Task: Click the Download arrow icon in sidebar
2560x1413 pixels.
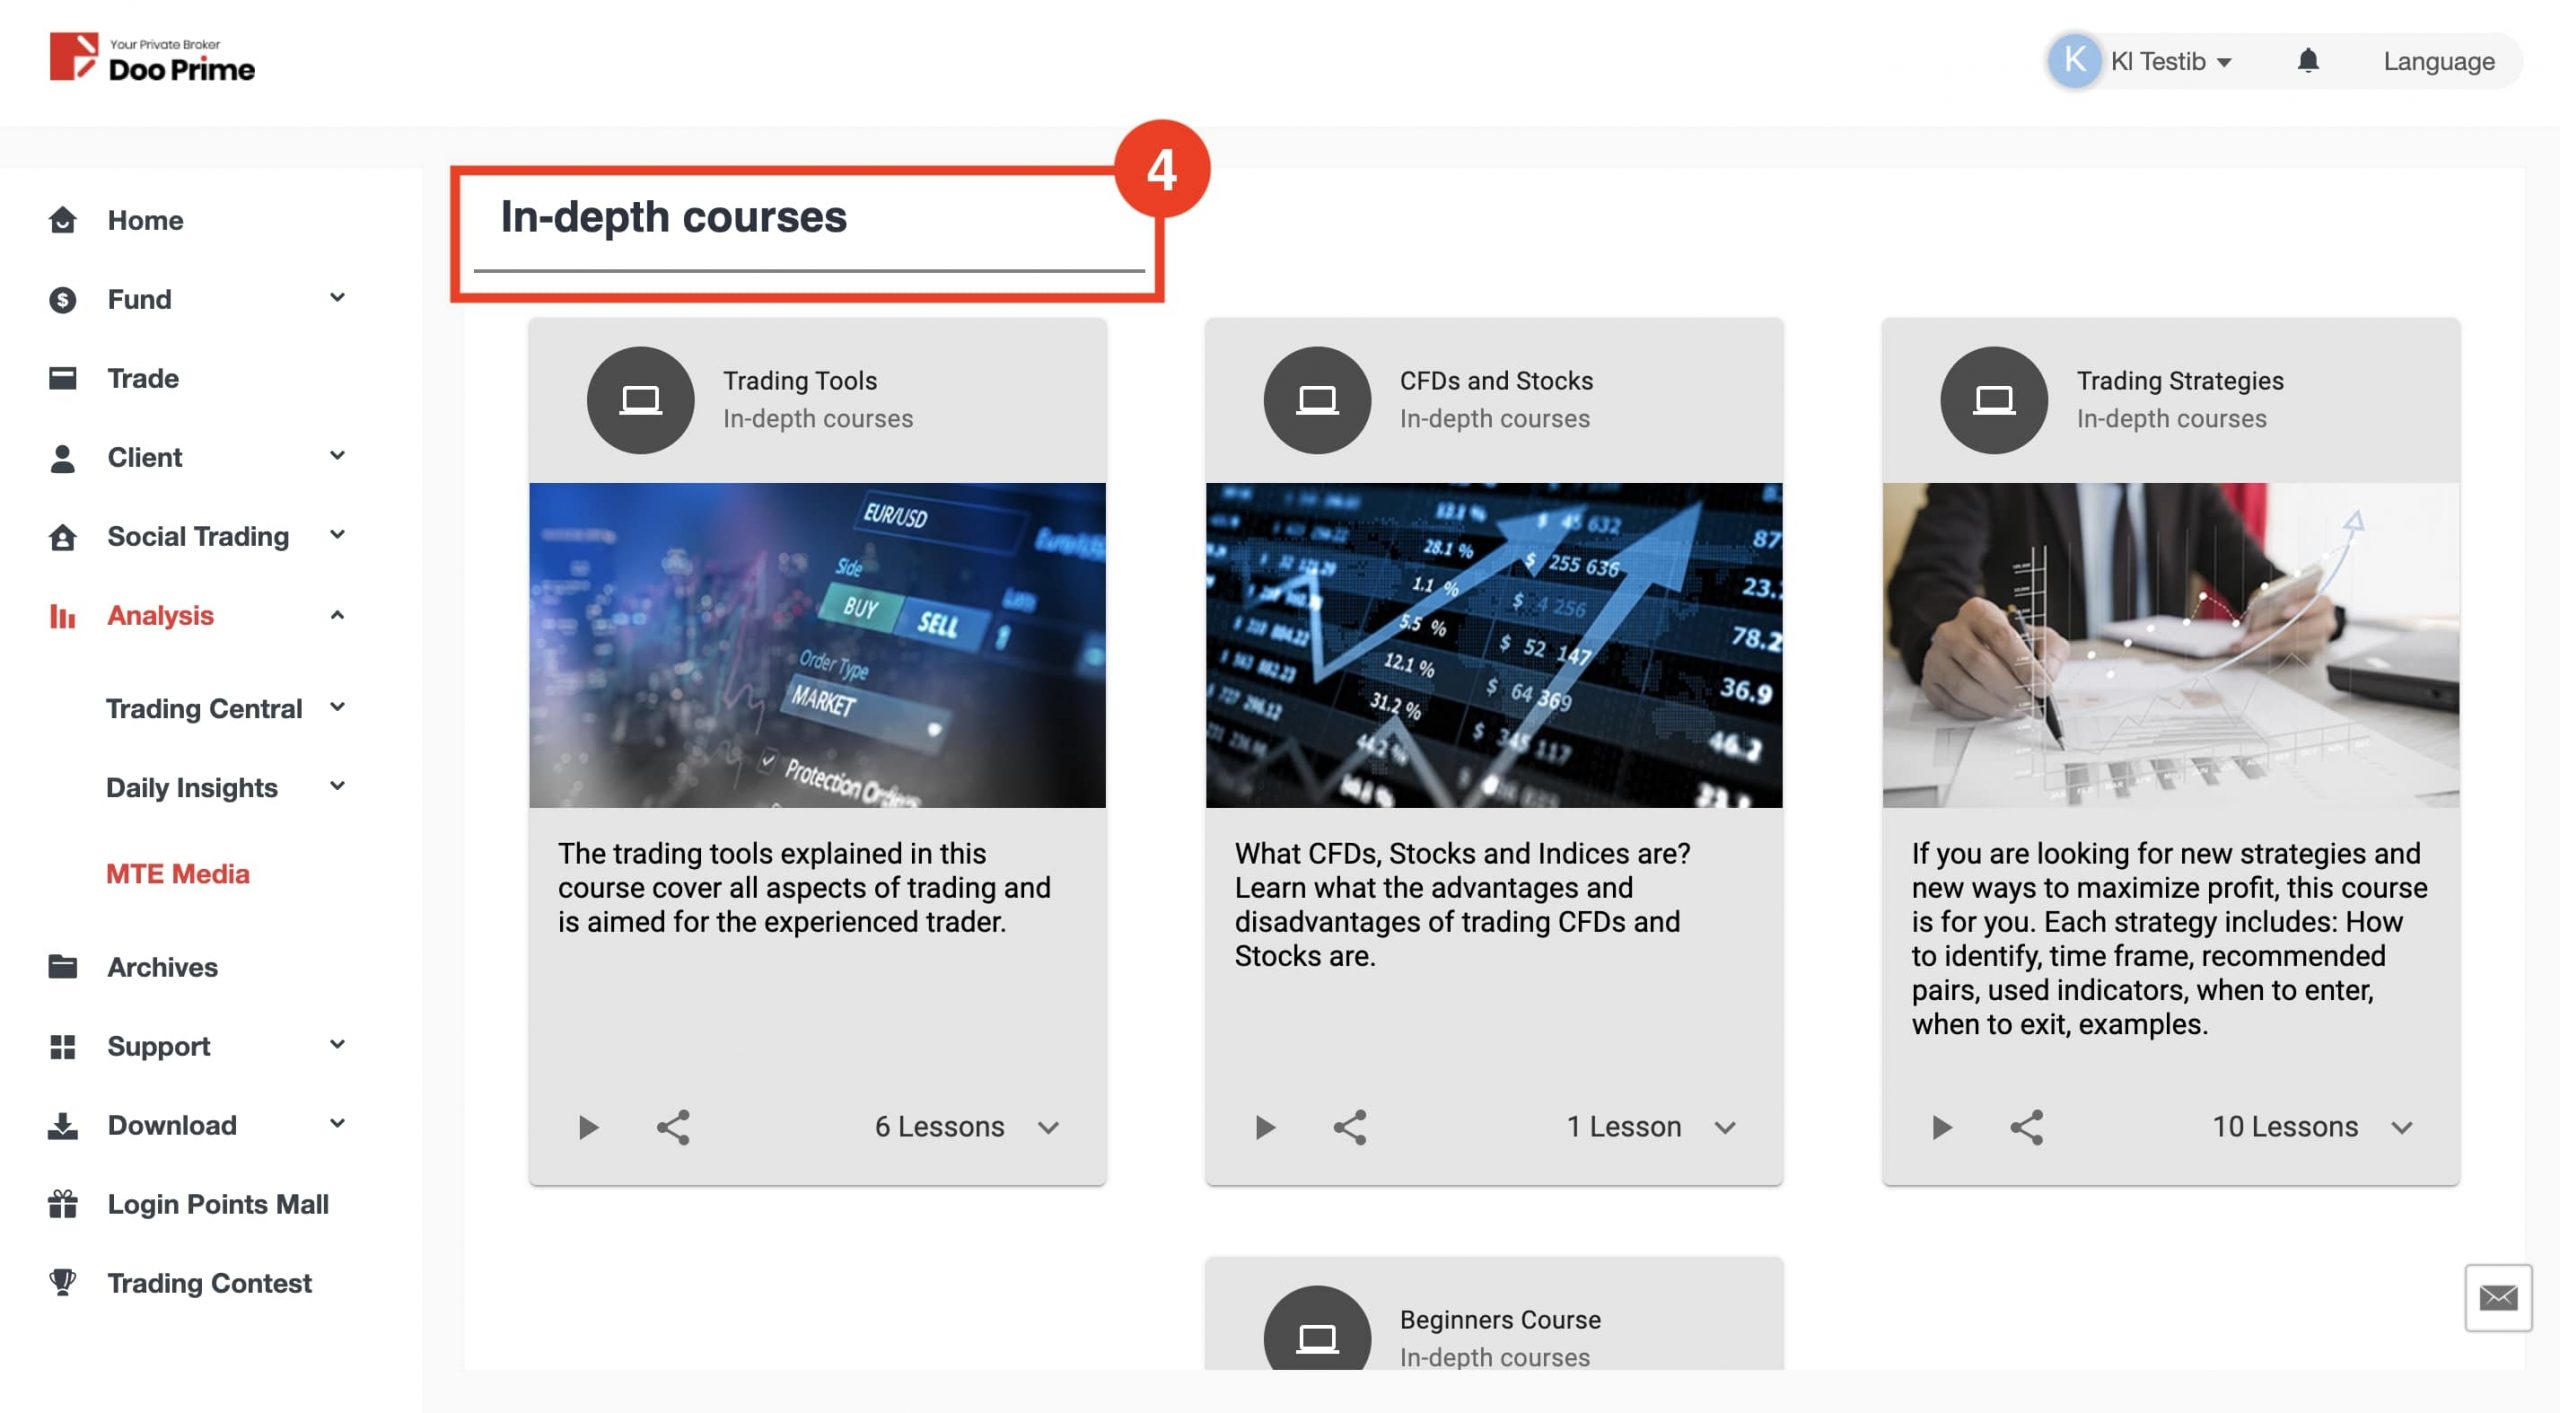Action: click(62, 1125)
